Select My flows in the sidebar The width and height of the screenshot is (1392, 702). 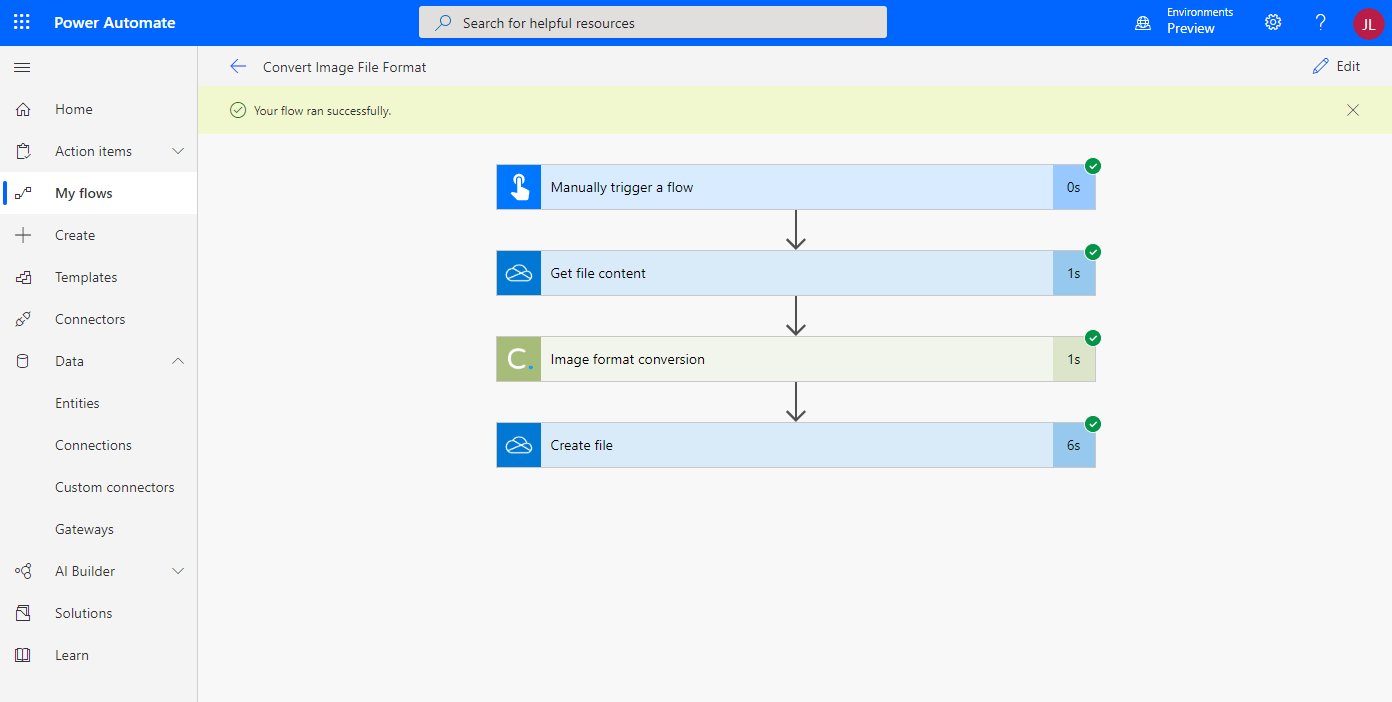(x=84, y=192)
